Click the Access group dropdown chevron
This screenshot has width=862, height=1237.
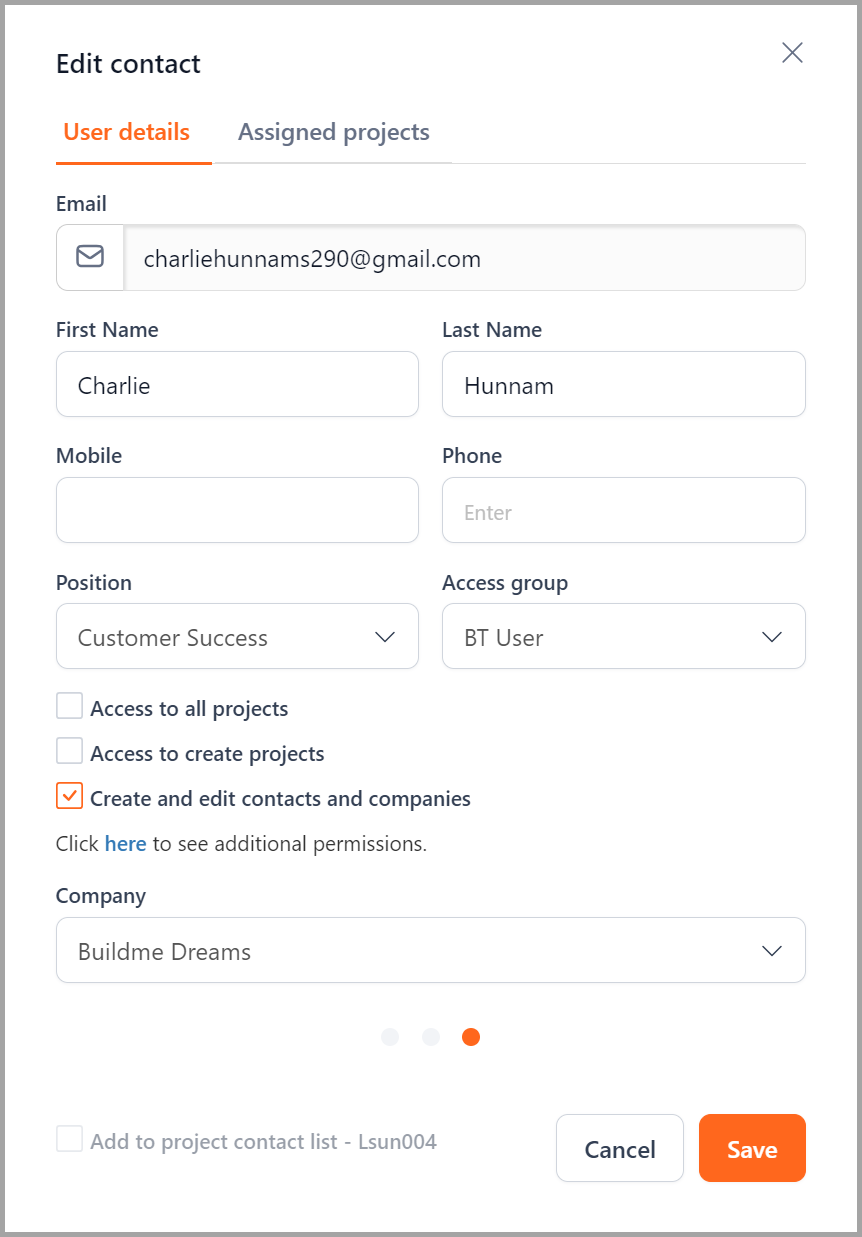(772, 637)
